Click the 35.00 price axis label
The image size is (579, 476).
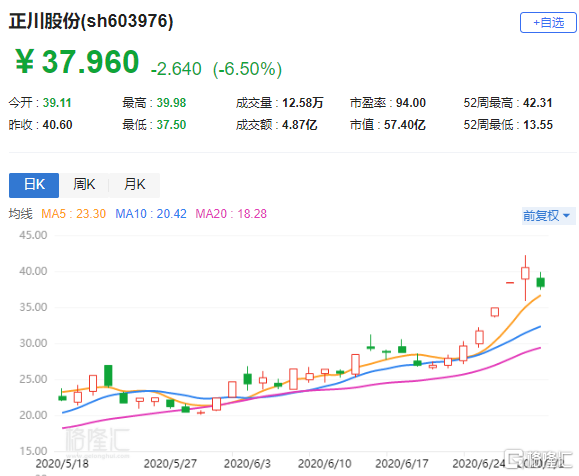[x=33, y=307]
